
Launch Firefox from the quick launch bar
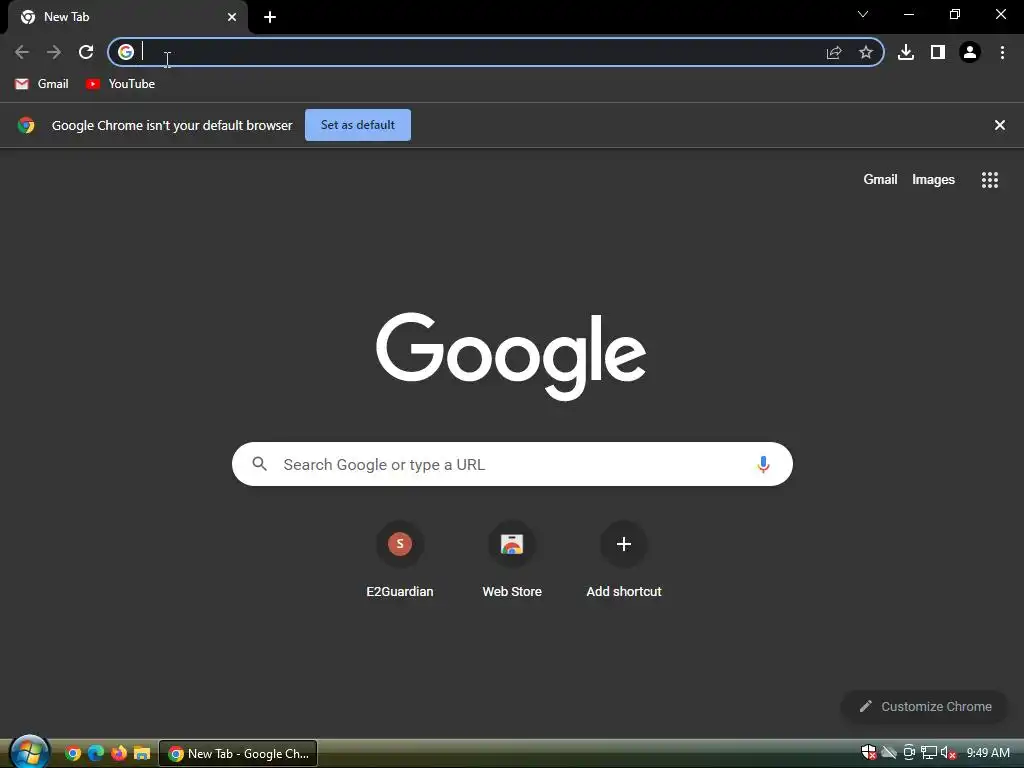click(119, 754)
